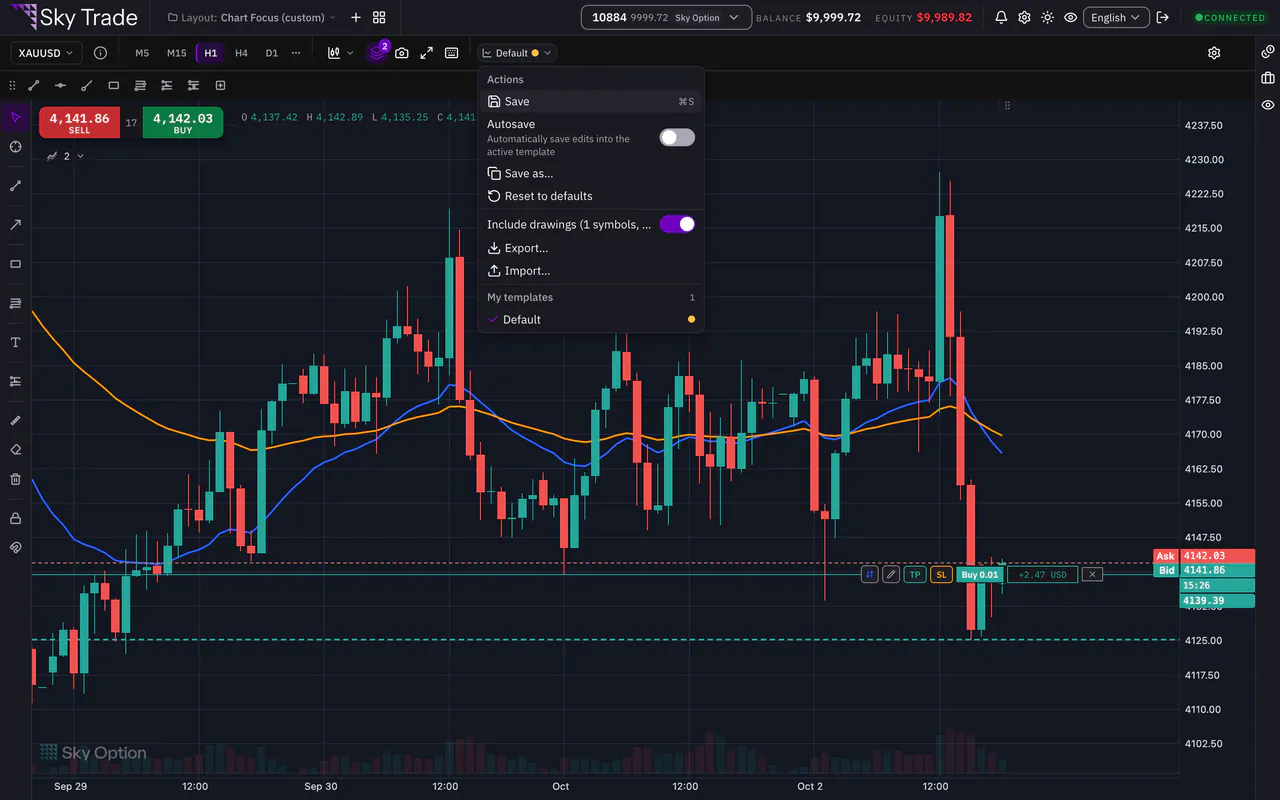Open the briefcase panel on right edge
Viewport: 1280px width, 800px height.
pyautogui.click(x=1268, y=78)
